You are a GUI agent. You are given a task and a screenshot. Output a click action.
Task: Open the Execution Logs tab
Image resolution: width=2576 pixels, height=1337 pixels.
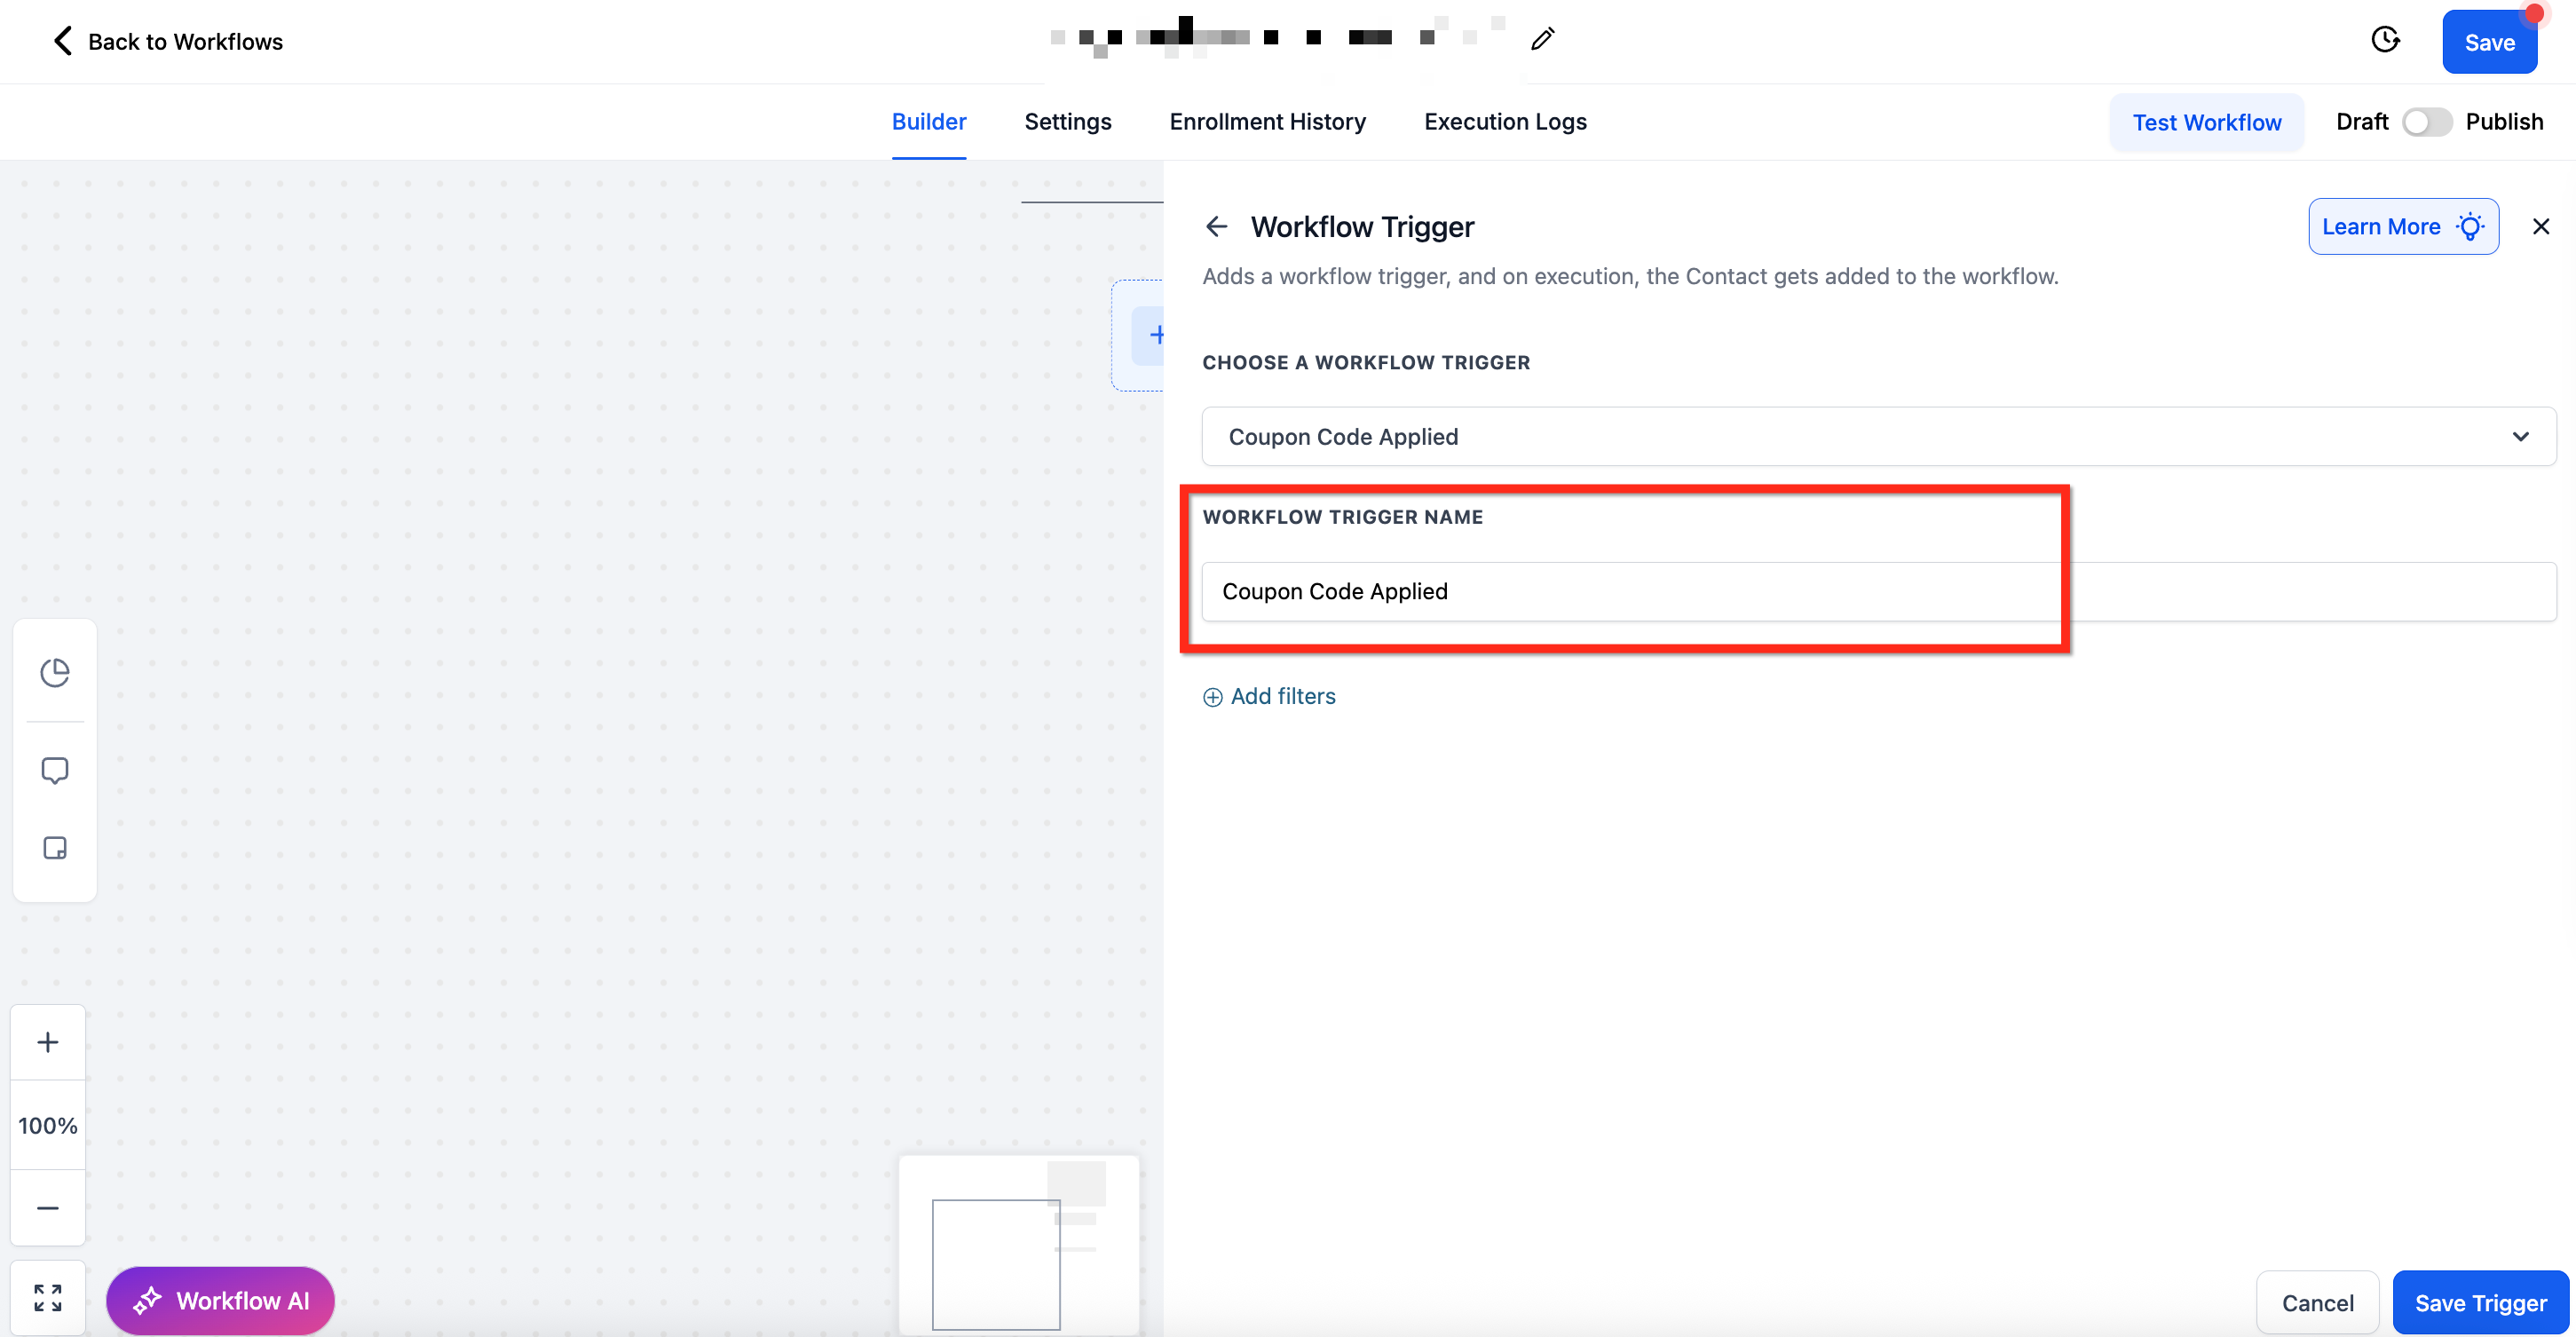point(1504,122)
